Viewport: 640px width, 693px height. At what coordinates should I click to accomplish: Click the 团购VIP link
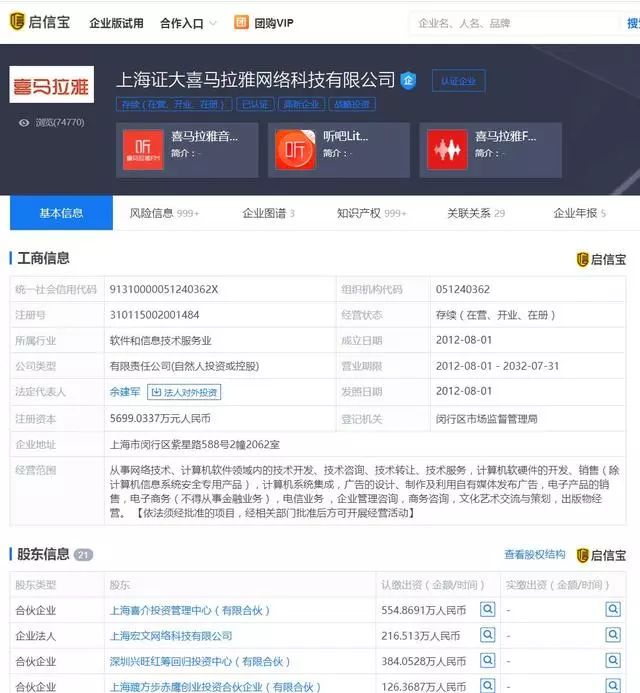274,23
